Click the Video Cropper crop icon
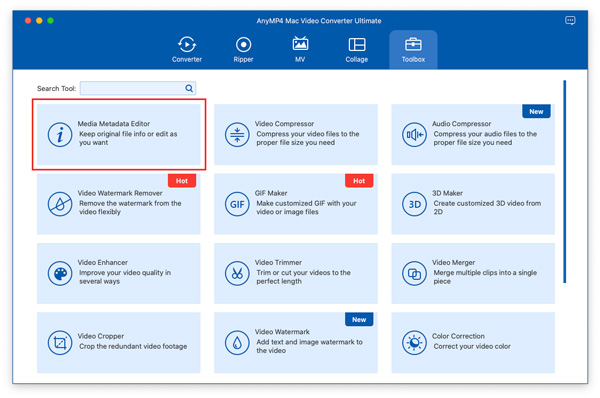This screenshot has height=398, width=600. [x=60, y=343]
